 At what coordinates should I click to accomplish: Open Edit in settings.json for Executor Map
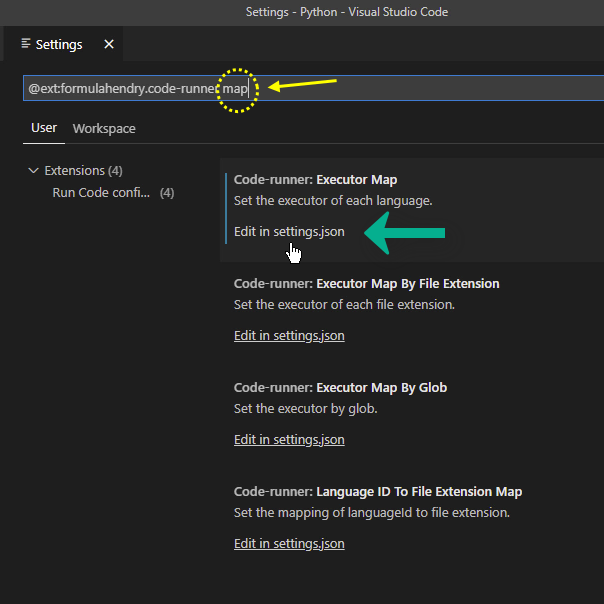tap(289, 232)
